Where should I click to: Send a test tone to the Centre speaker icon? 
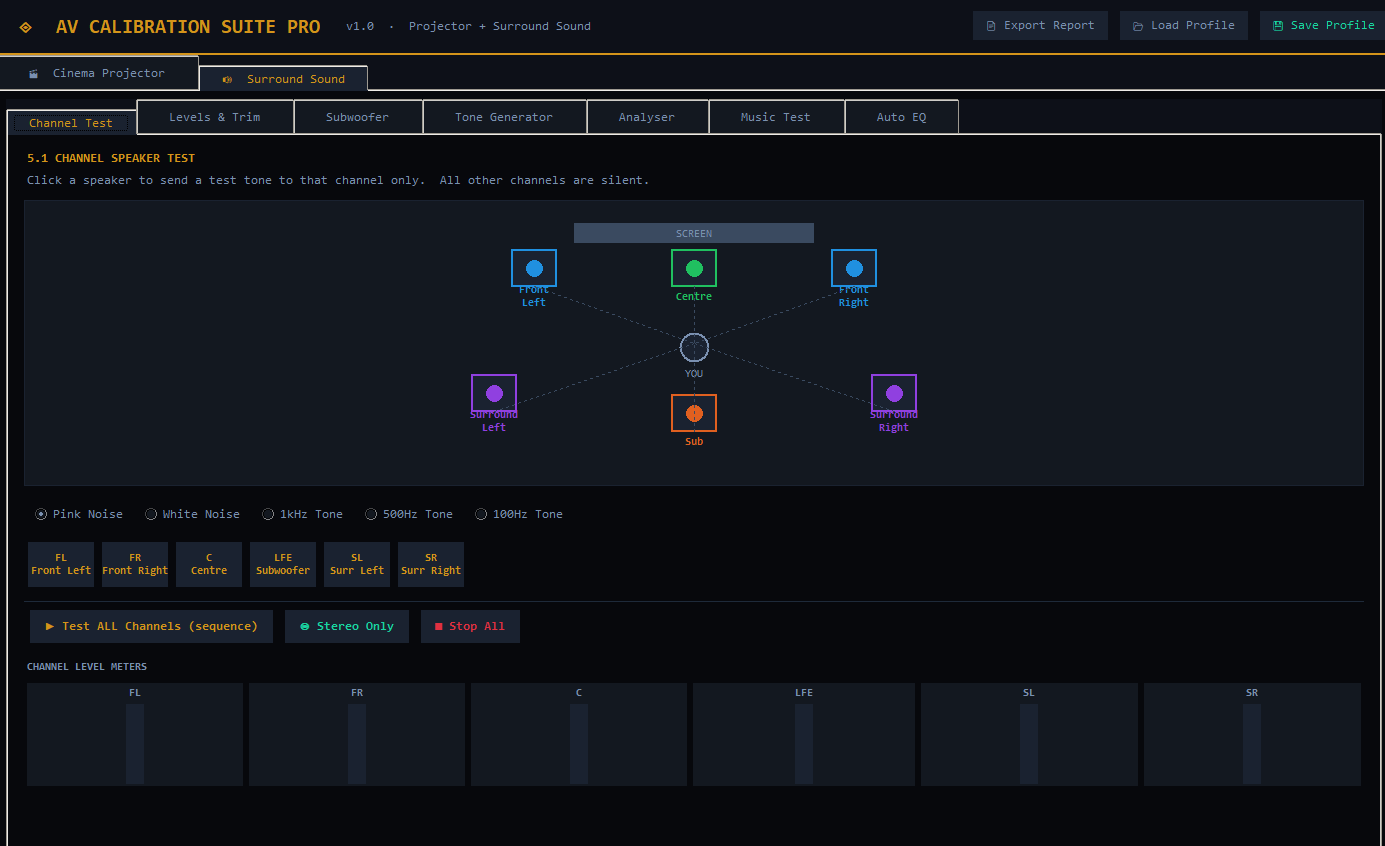(694, 268)
